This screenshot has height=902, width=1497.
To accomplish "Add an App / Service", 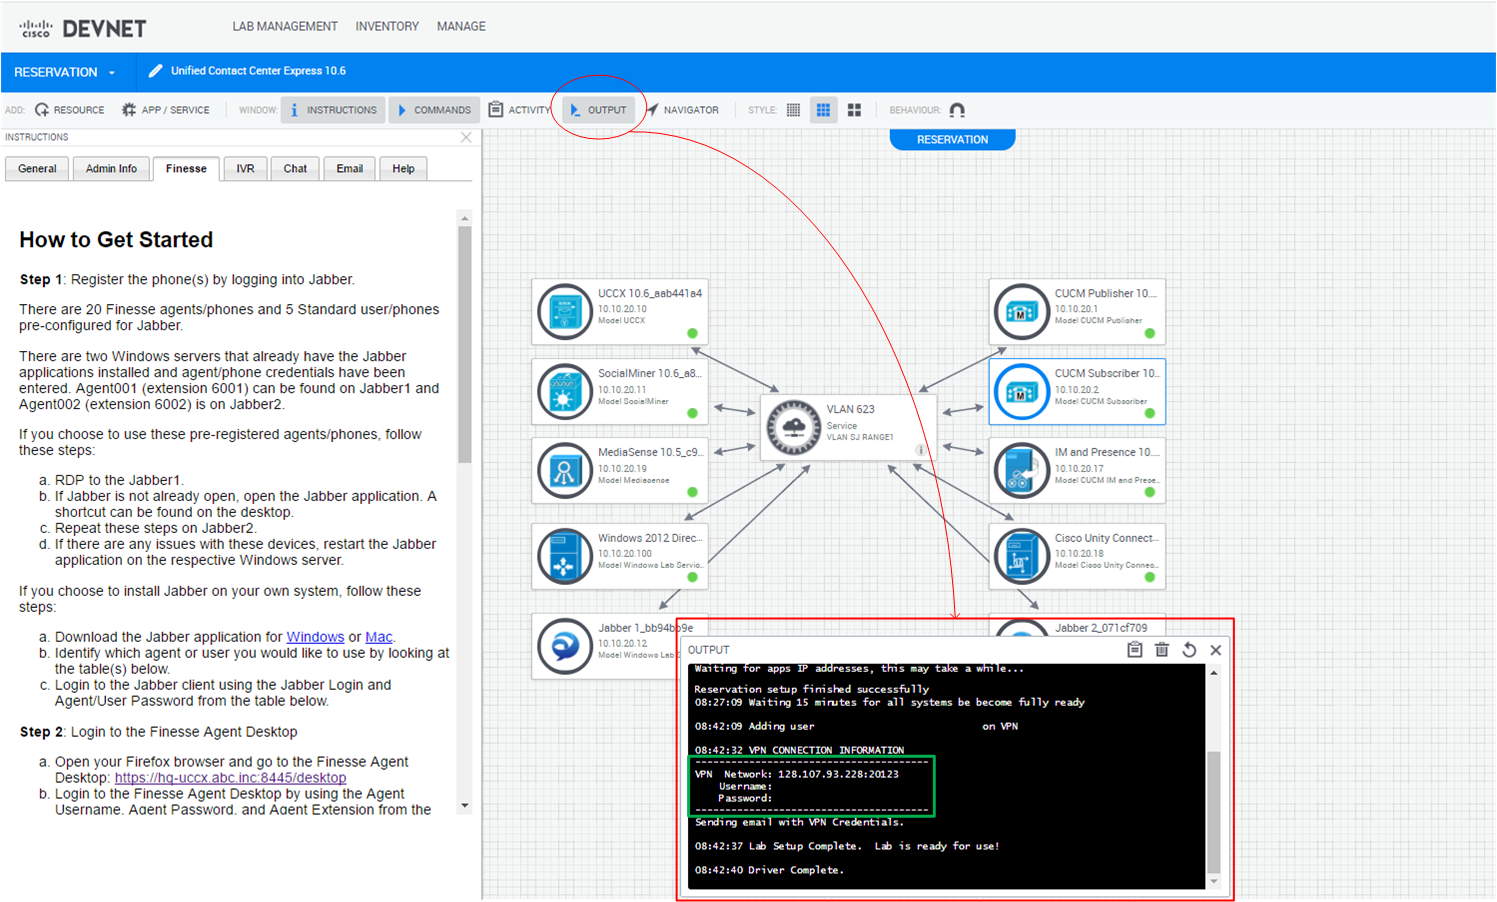I will point(166,110).
